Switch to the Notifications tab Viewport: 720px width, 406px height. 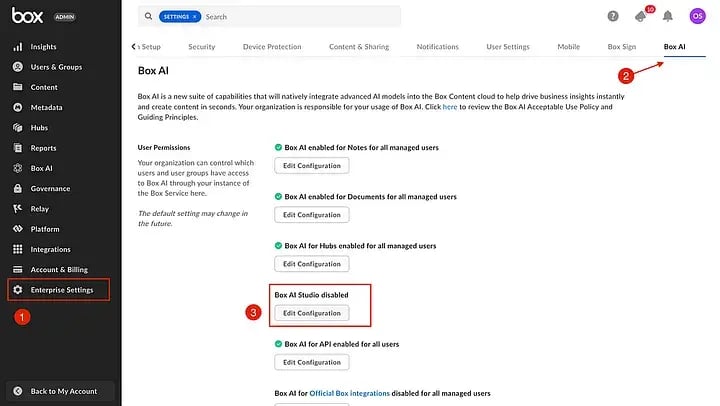(x=438, y=47)
